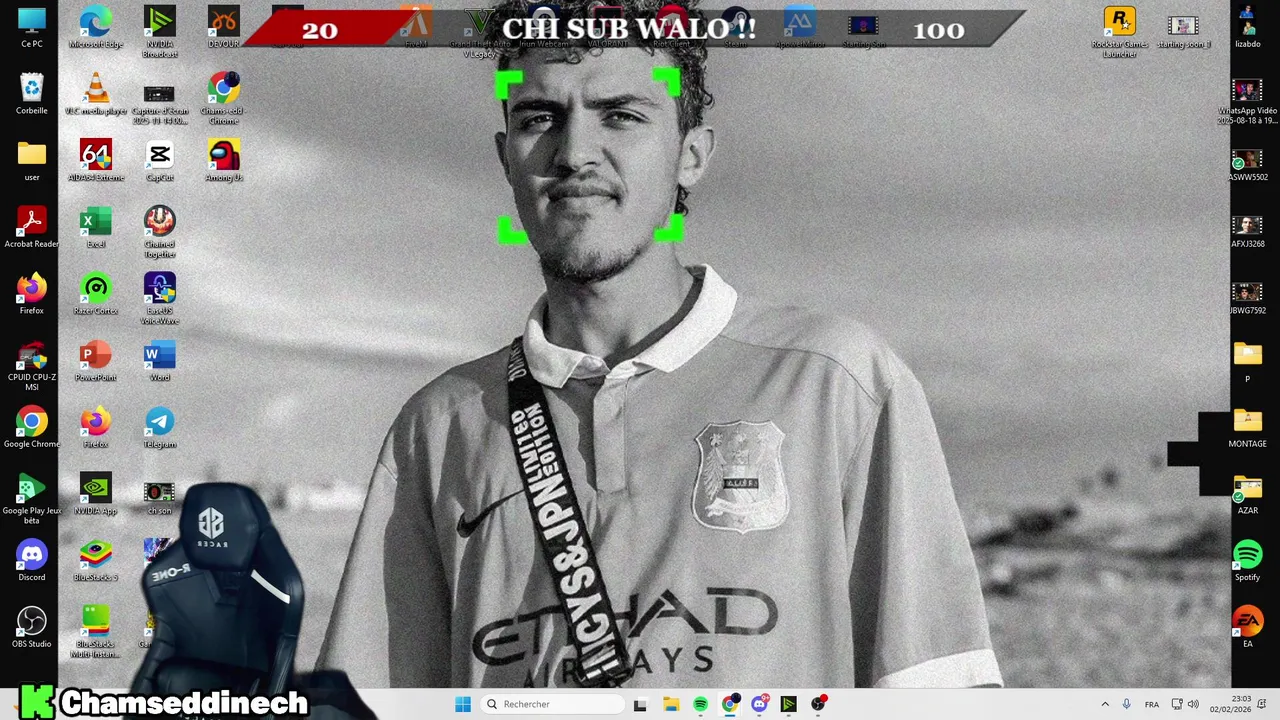Image resolution: width=1280 pixels, height=720 pixels.
Task: Launch Acrobat Reader from the desktop
Action: (32, 227)
